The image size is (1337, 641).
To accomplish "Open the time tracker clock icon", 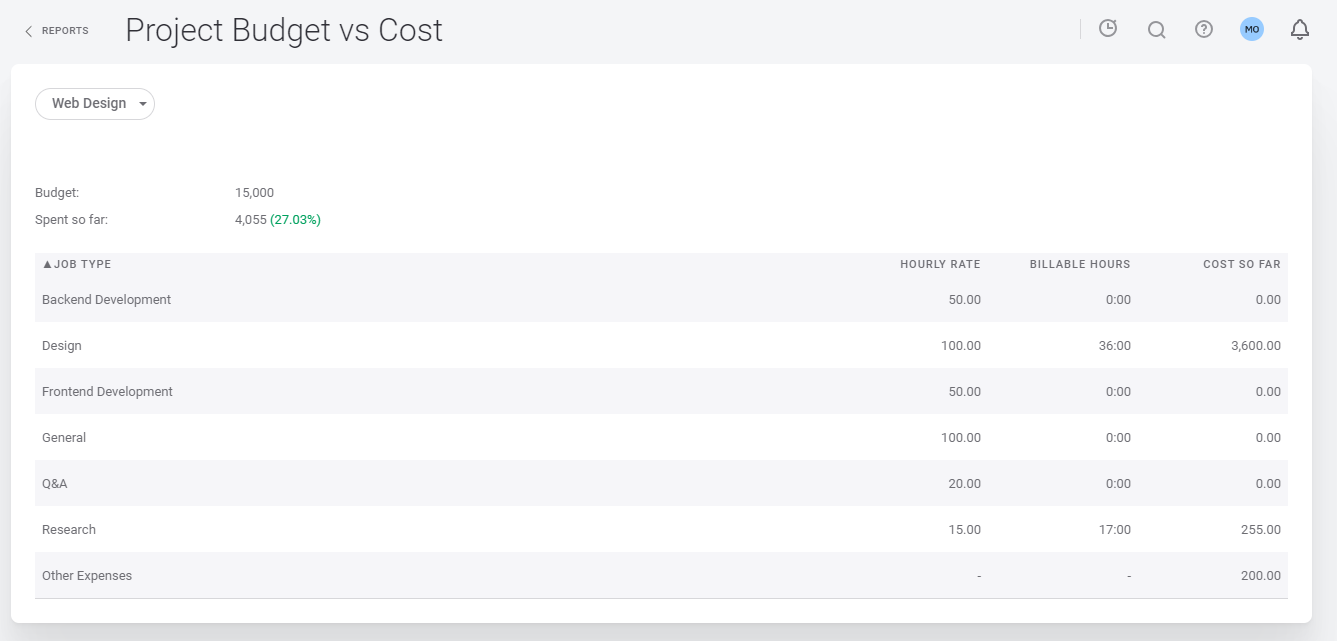I will coord(1108,29).
